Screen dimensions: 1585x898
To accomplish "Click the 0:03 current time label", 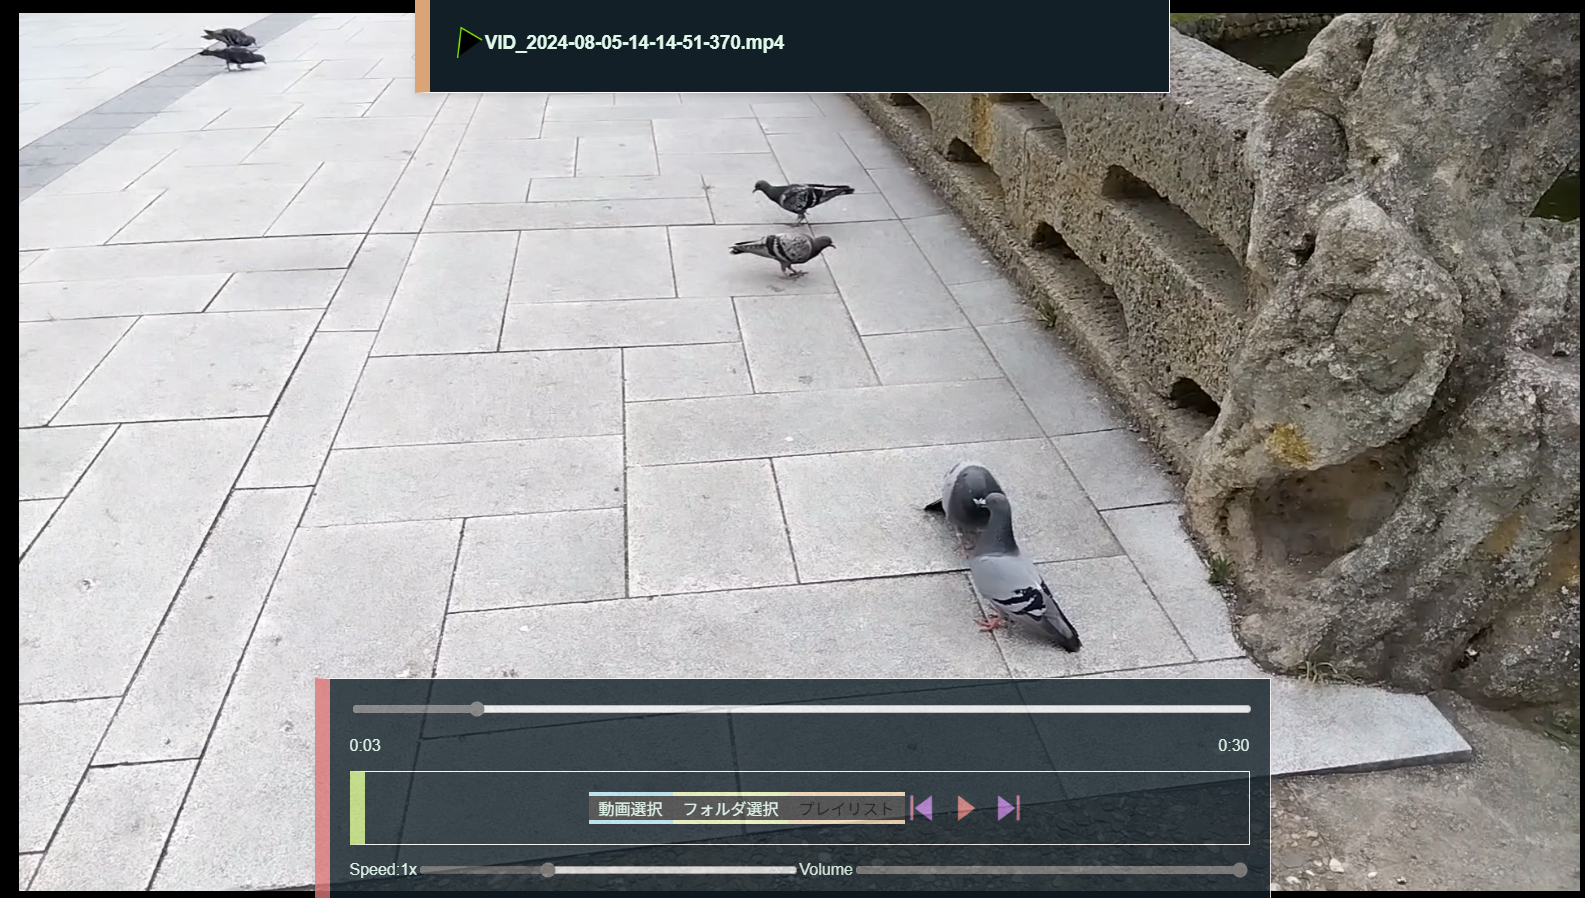I will pyautogui.click(x=365, y=745).
